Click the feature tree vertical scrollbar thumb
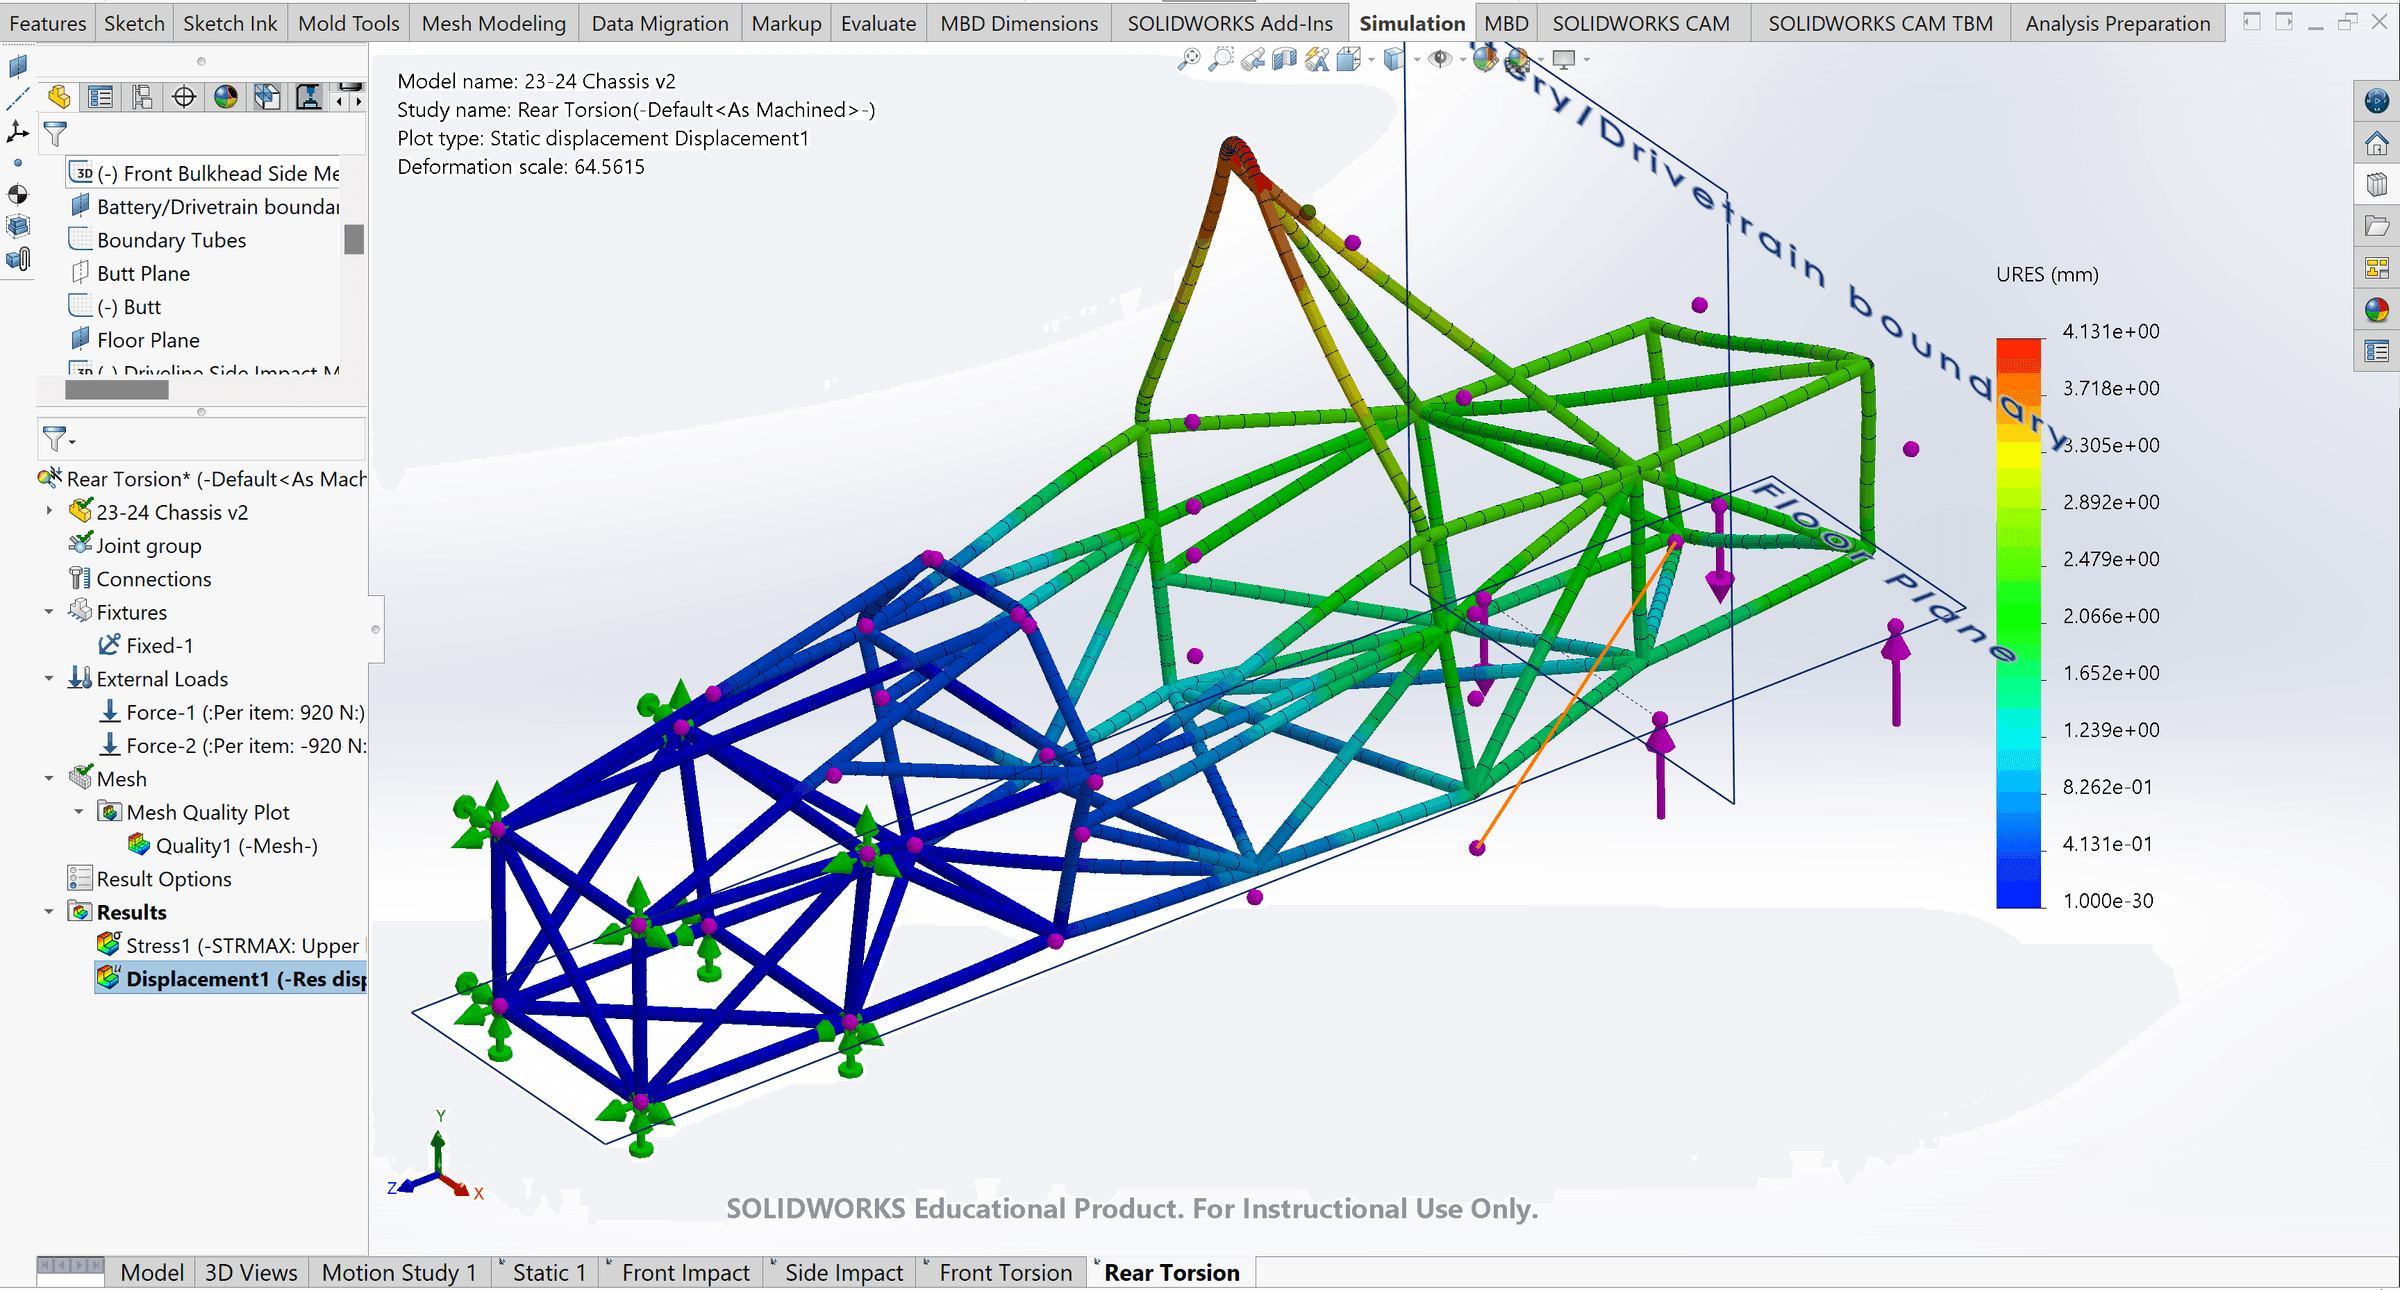Viewport: 2400px width, 1290px height. coord(353,239)
